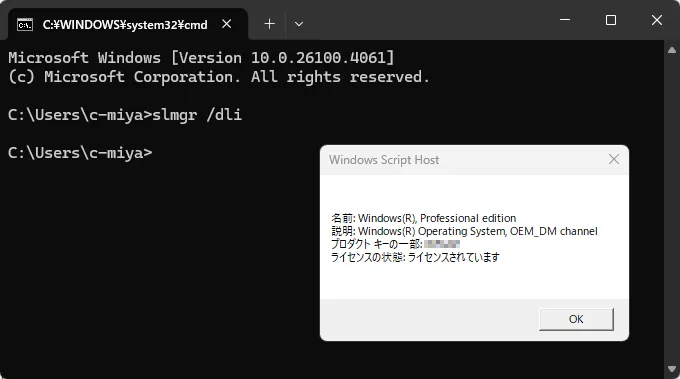Minimize the terminal window
Image resolution: width=680 pixels, height=379 pixels.
(x=565, y=20)
